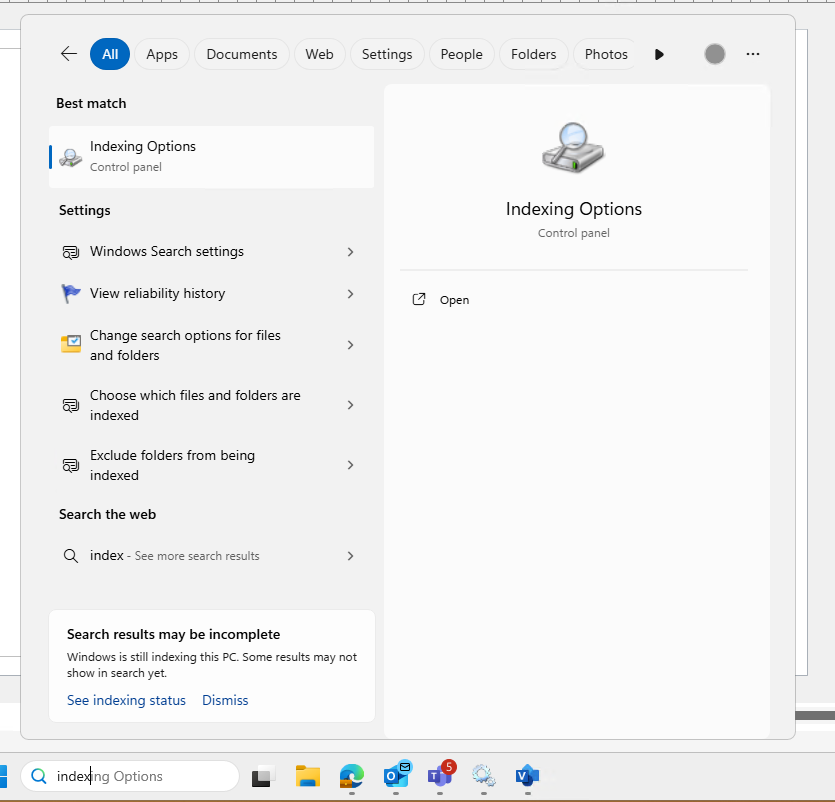Expand Choose which files are indexed chevron
835x802 pixels.
point(350,405)
